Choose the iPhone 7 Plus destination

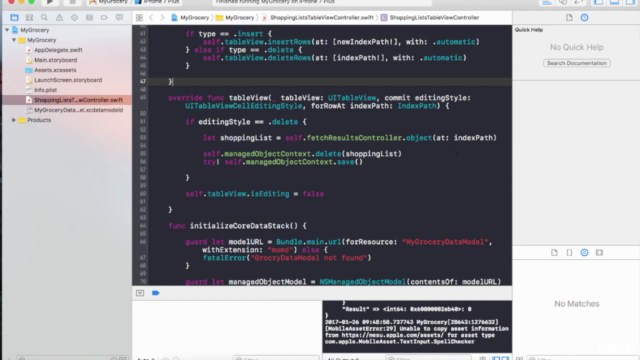click(157, 2)
